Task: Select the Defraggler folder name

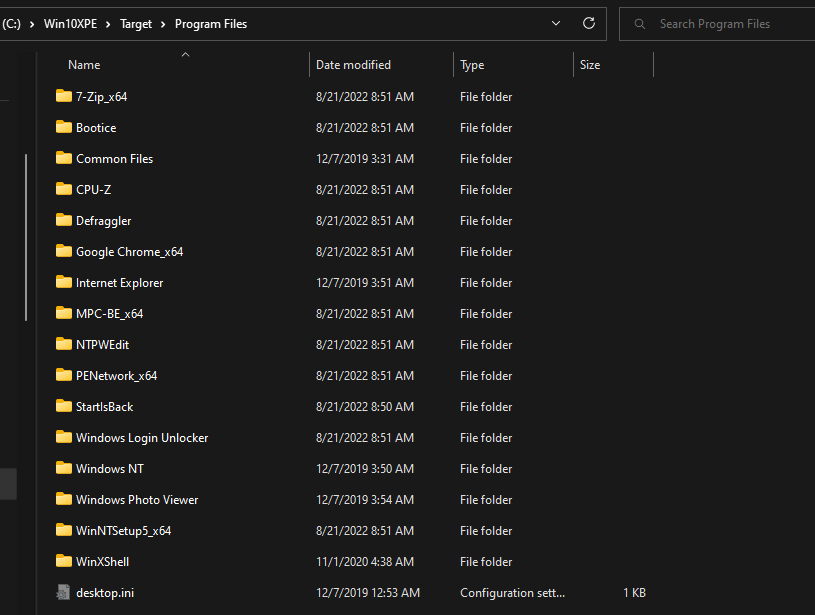Action: pyautogui.click(x=103, y=221)
